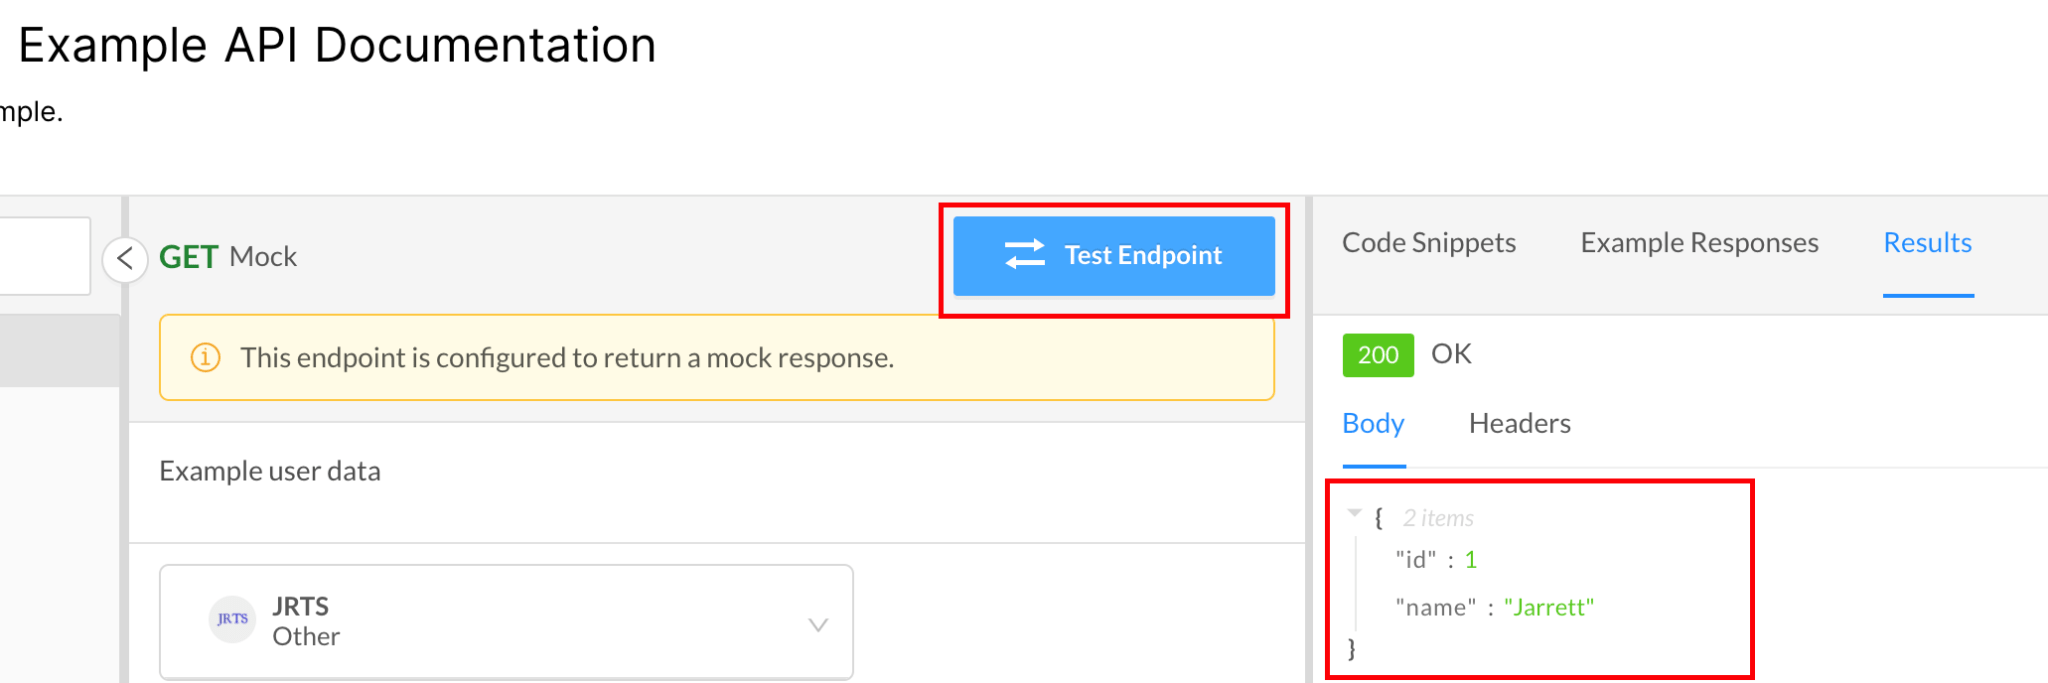Open the Body response tab
Image resolution: width=2048 pixels, height=683 pixels.
(1373, 424)
